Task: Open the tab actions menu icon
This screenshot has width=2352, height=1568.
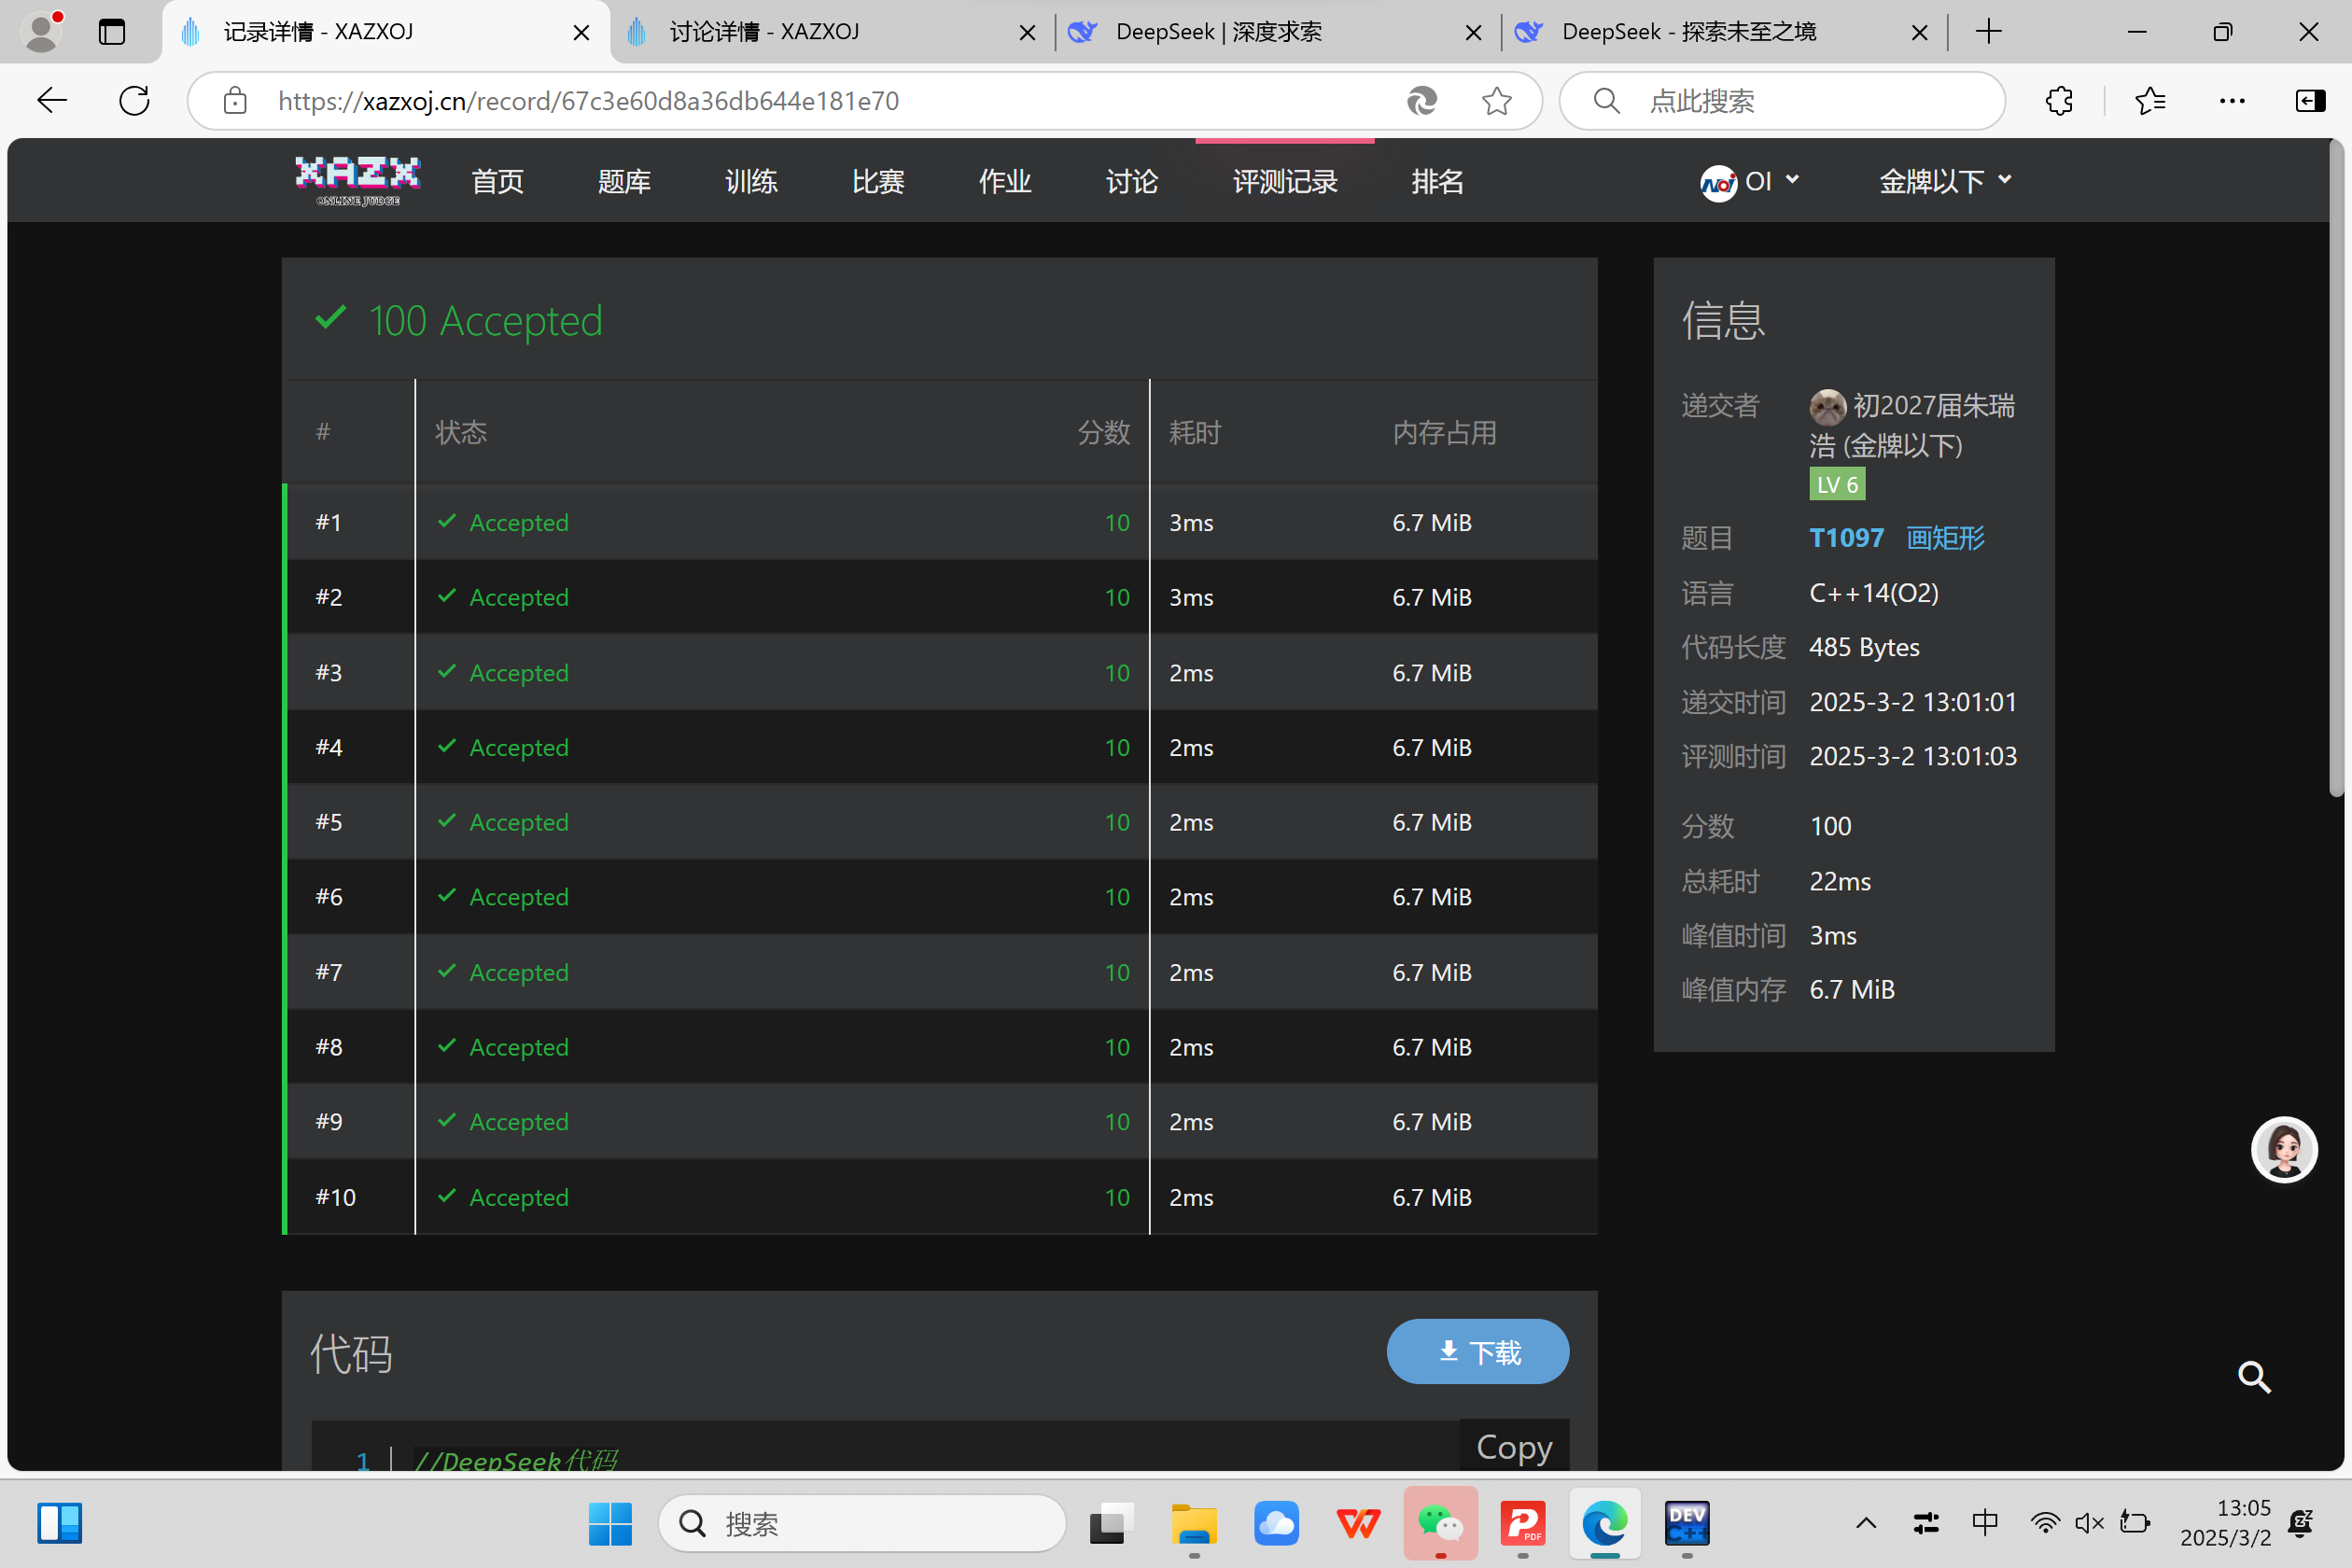Action: click(112, 32)
